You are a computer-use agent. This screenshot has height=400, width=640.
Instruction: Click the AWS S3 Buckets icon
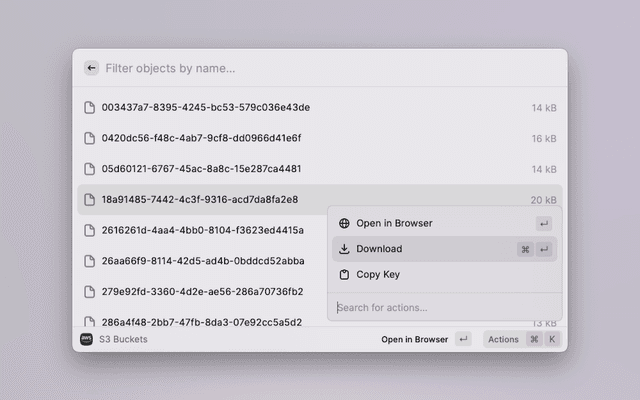click(x=86, y=339)
